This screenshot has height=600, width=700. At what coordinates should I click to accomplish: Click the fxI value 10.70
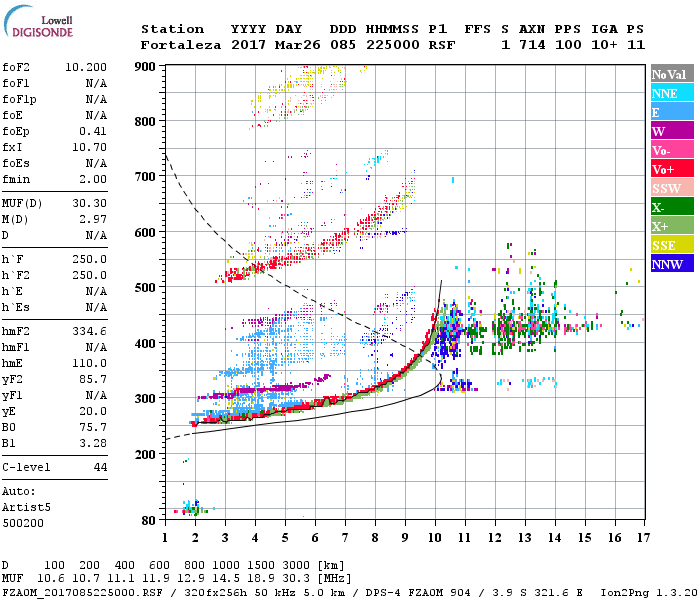click(89, 147)
